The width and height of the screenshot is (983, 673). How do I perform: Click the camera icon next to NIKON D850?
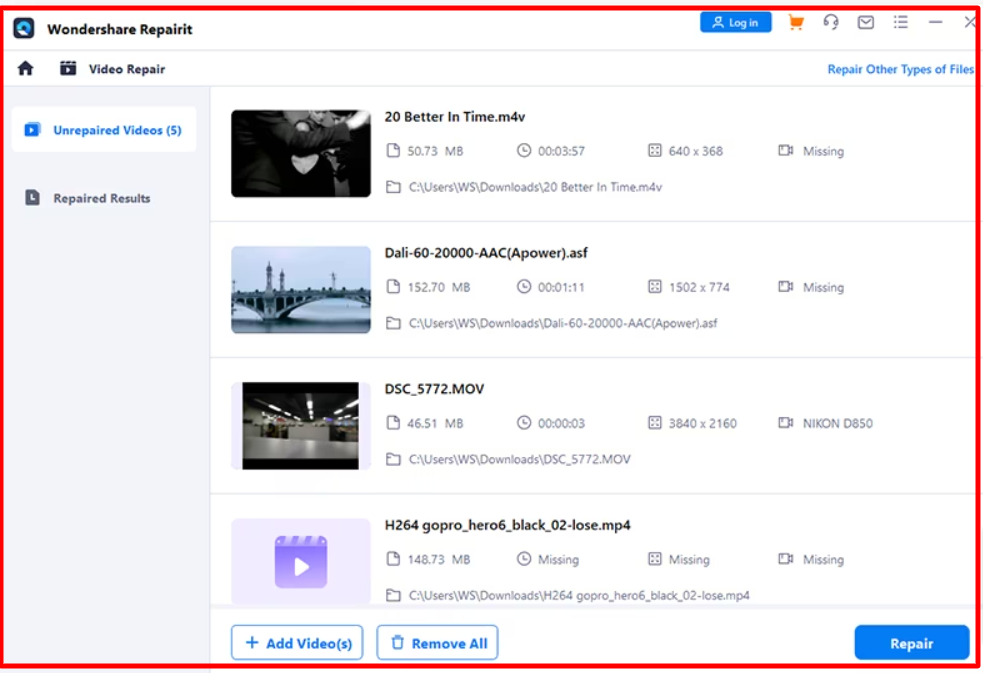click(x=786, y=423)
